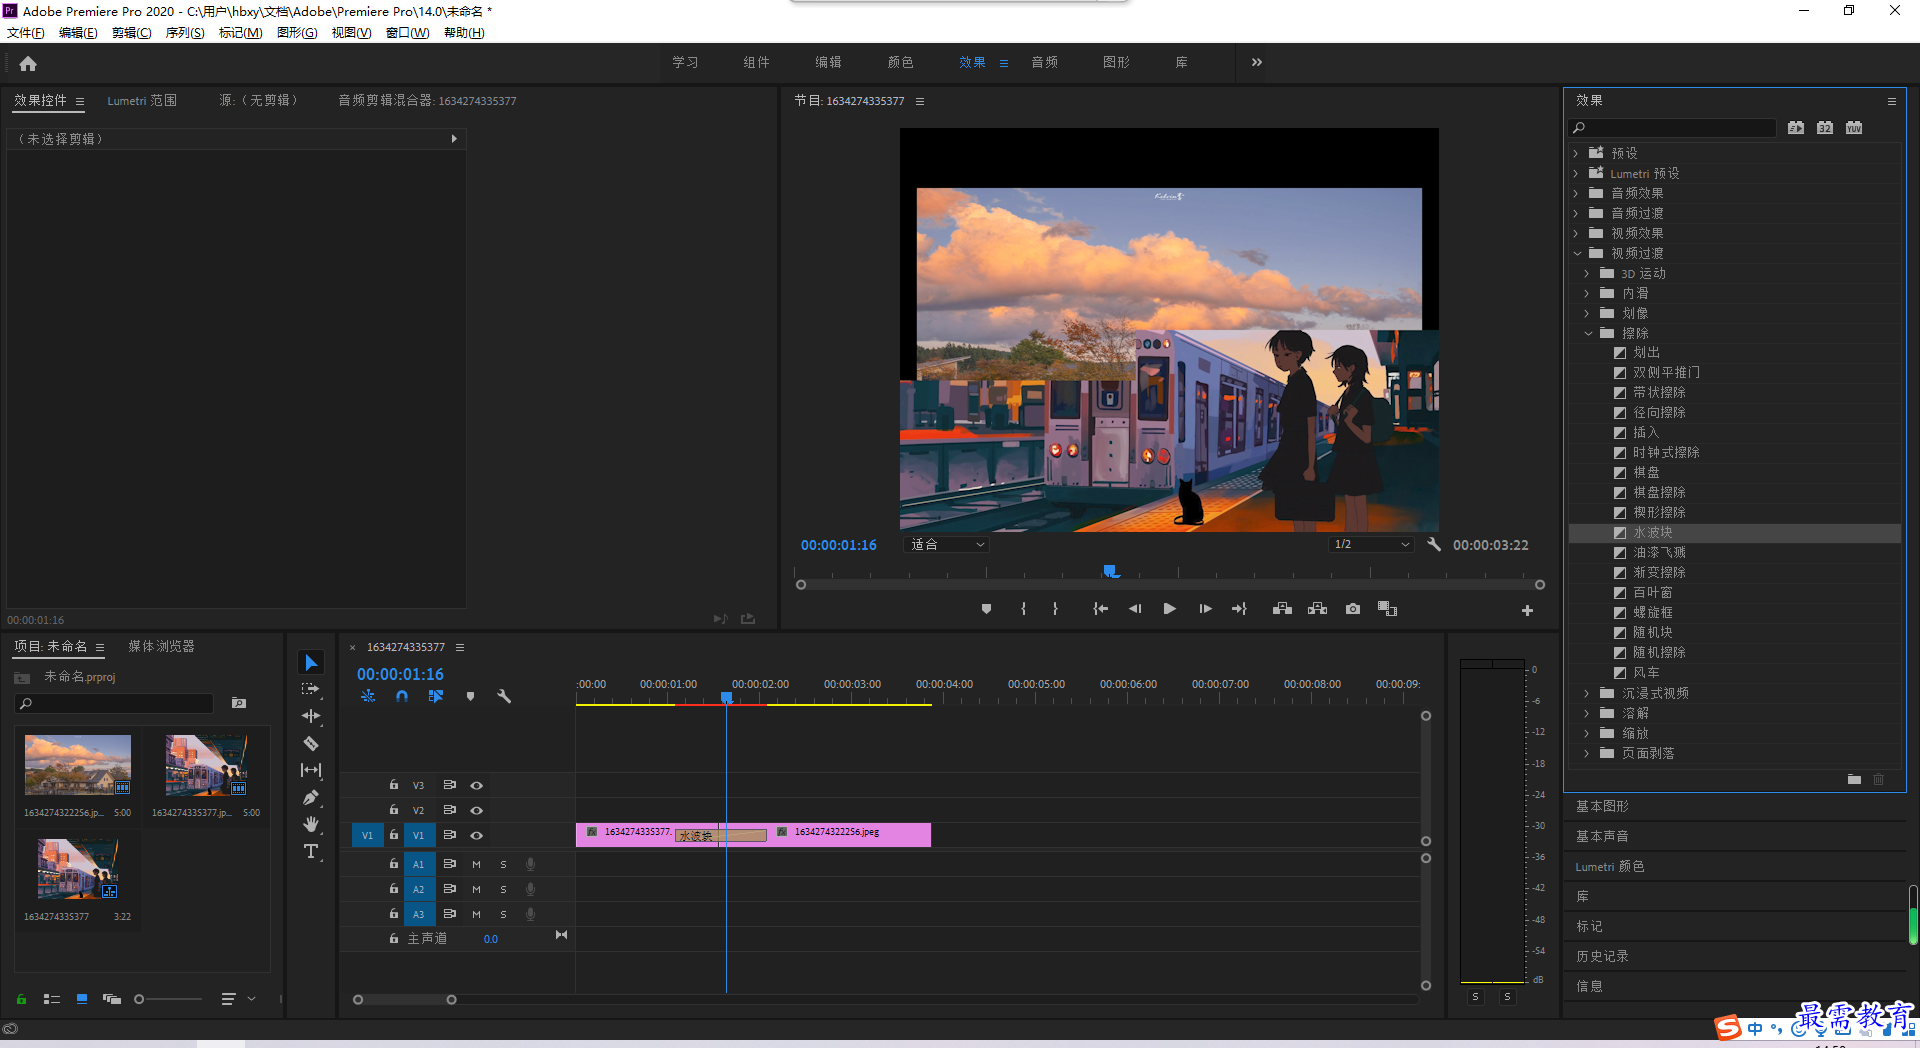Open the Lumetri 颜色 panel
Viewport: 1920px width, 1048px height.
1610,866
